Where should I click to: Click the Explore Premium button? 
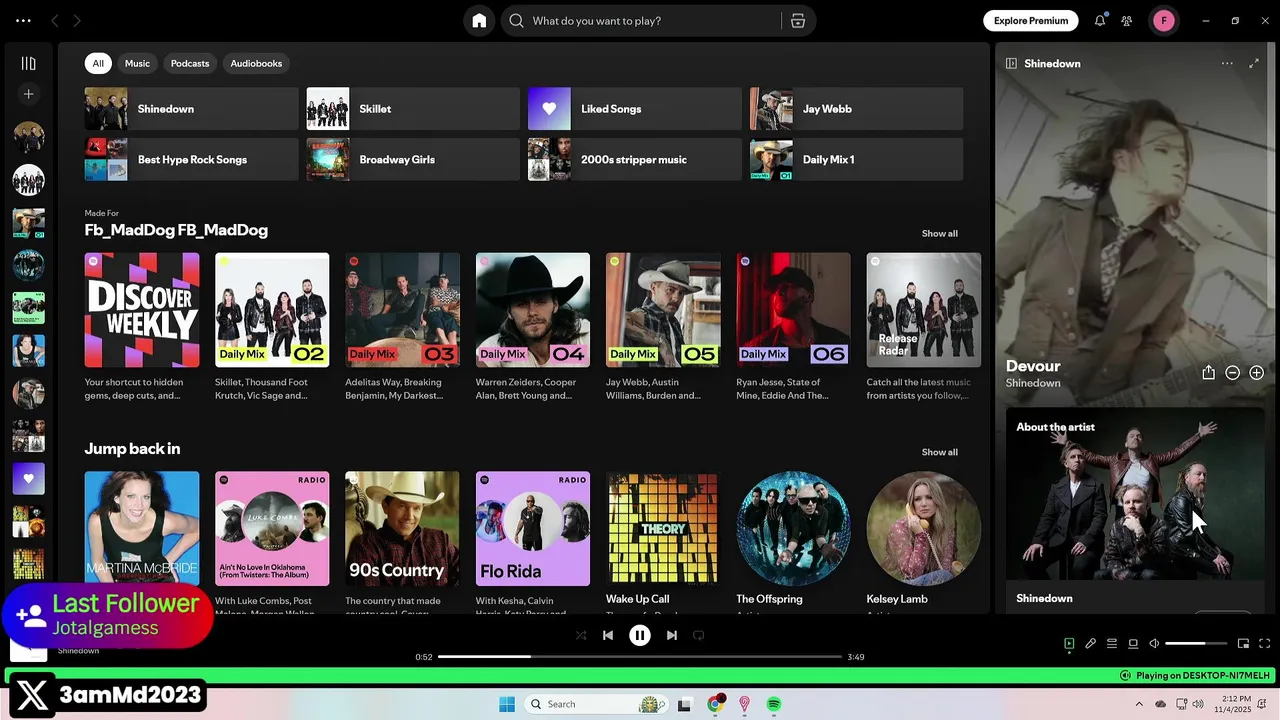tap(1031, 21)
